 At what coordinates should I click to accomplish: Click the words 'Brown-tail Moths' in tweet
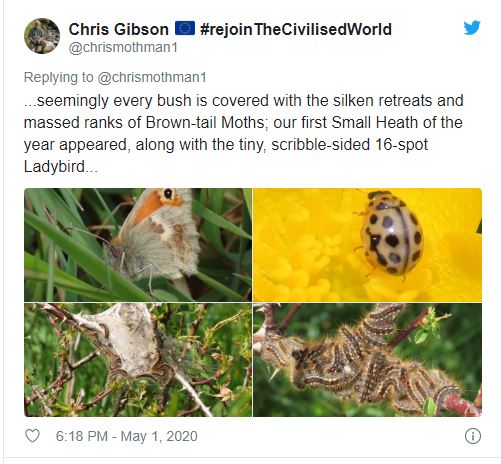click(x=205, y=123)
